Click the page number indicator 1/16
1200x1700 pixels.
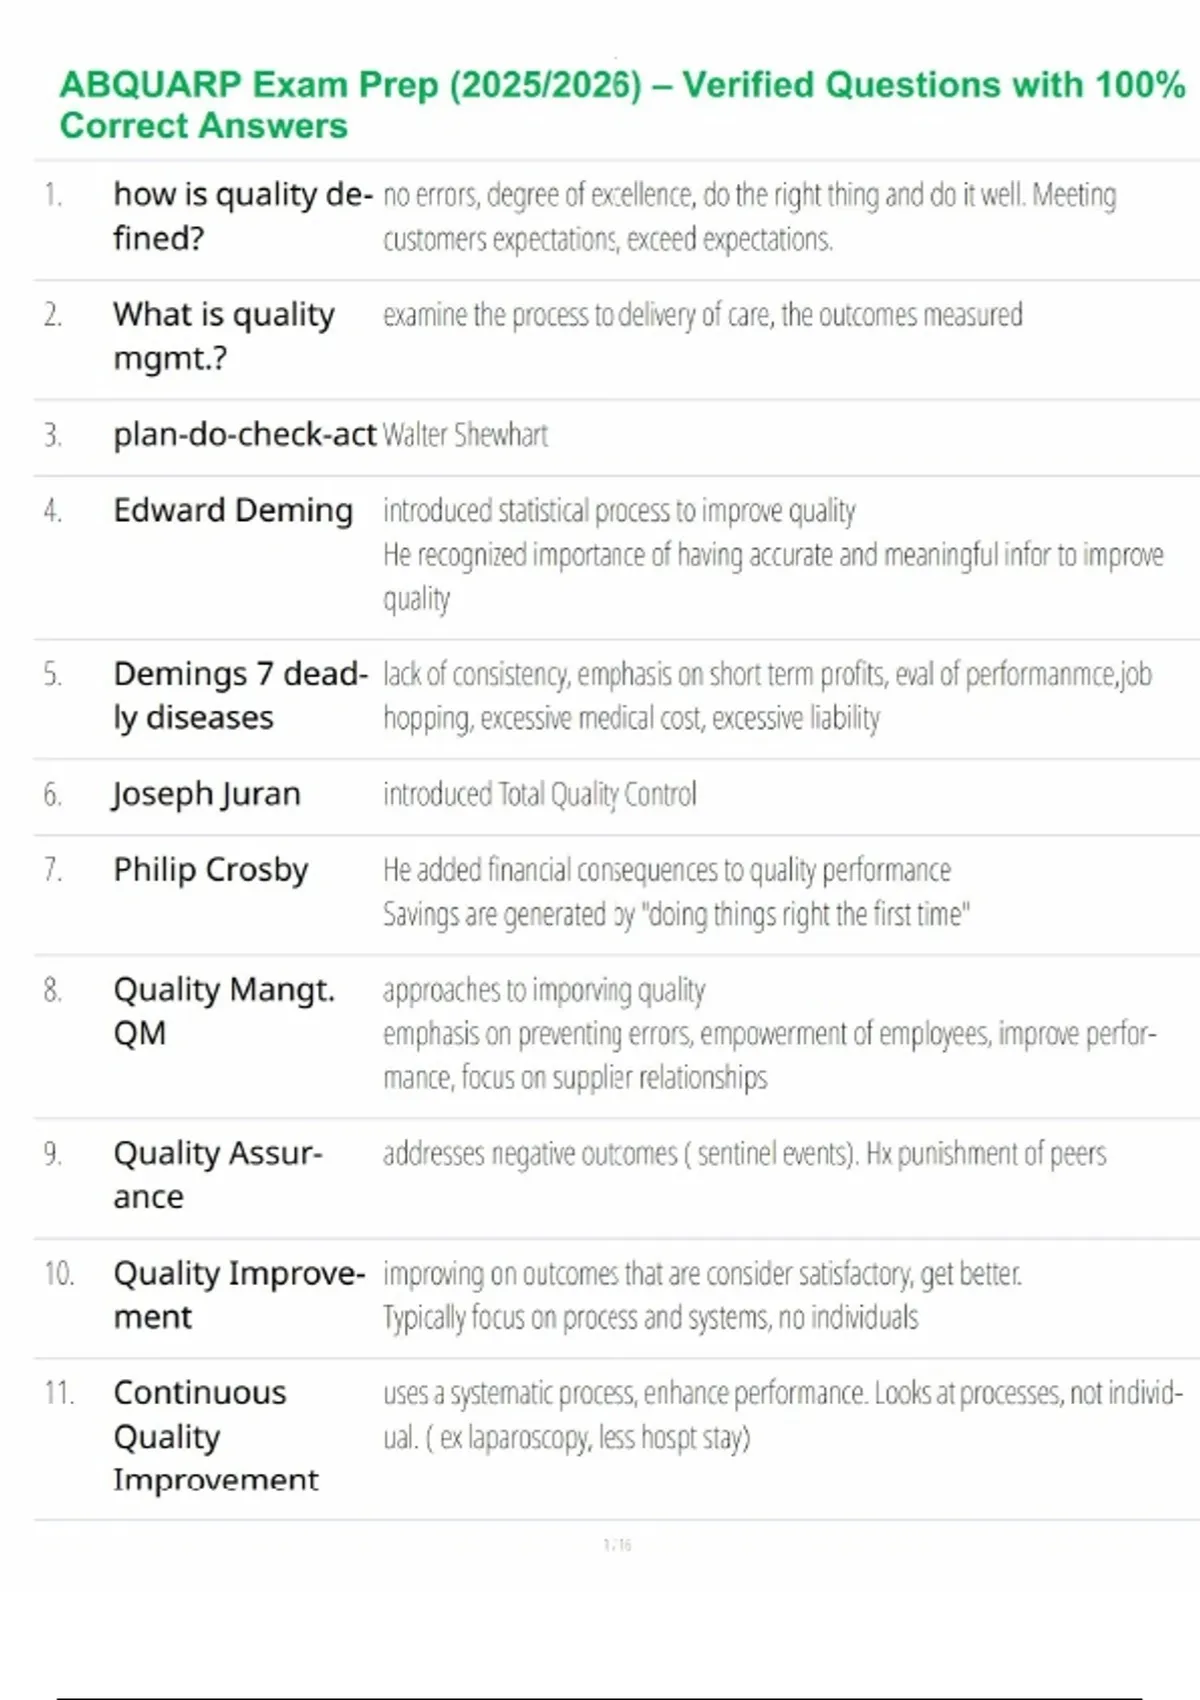click(617, 1545)
